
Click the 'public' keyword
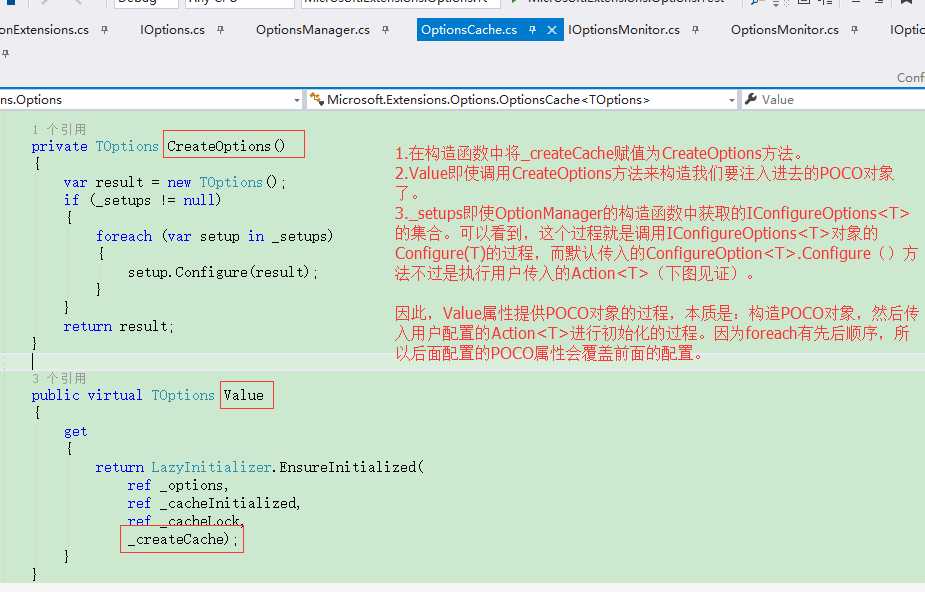55,395
